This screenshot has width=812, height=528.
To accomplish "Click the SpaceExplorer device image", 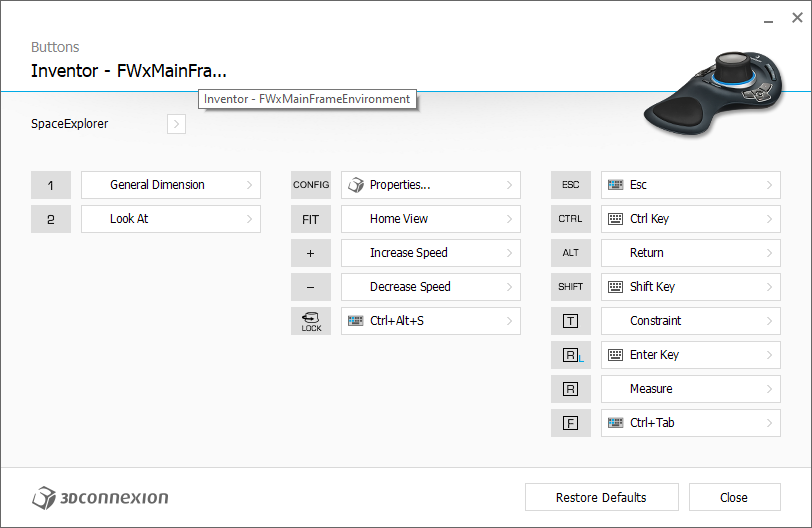I will click(x=714, y=94).
